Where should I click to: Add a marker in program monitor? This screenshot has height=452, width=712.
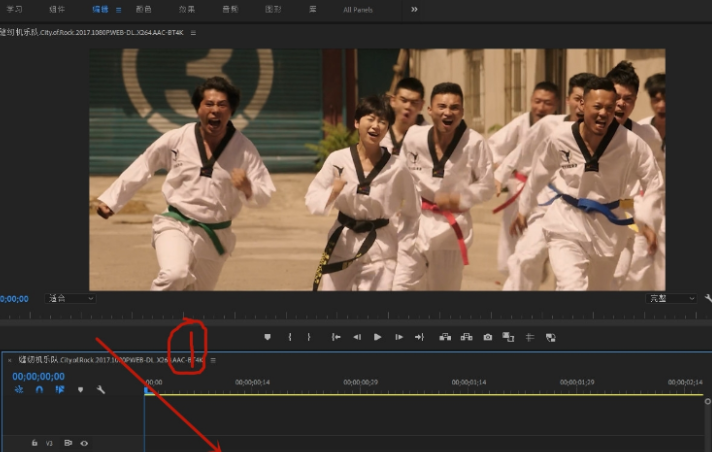pyautogui.click(x=267, y=337)
